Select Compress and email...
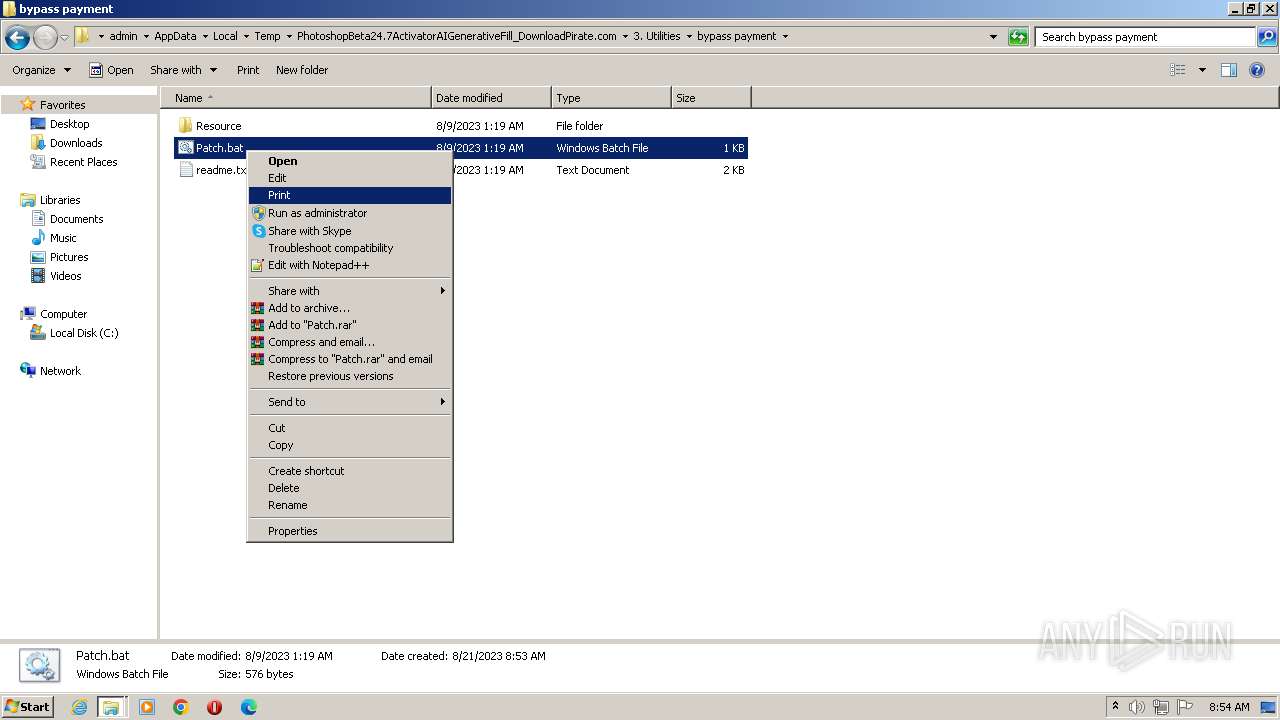This screenshot has width=1280, height=720. 350,342
